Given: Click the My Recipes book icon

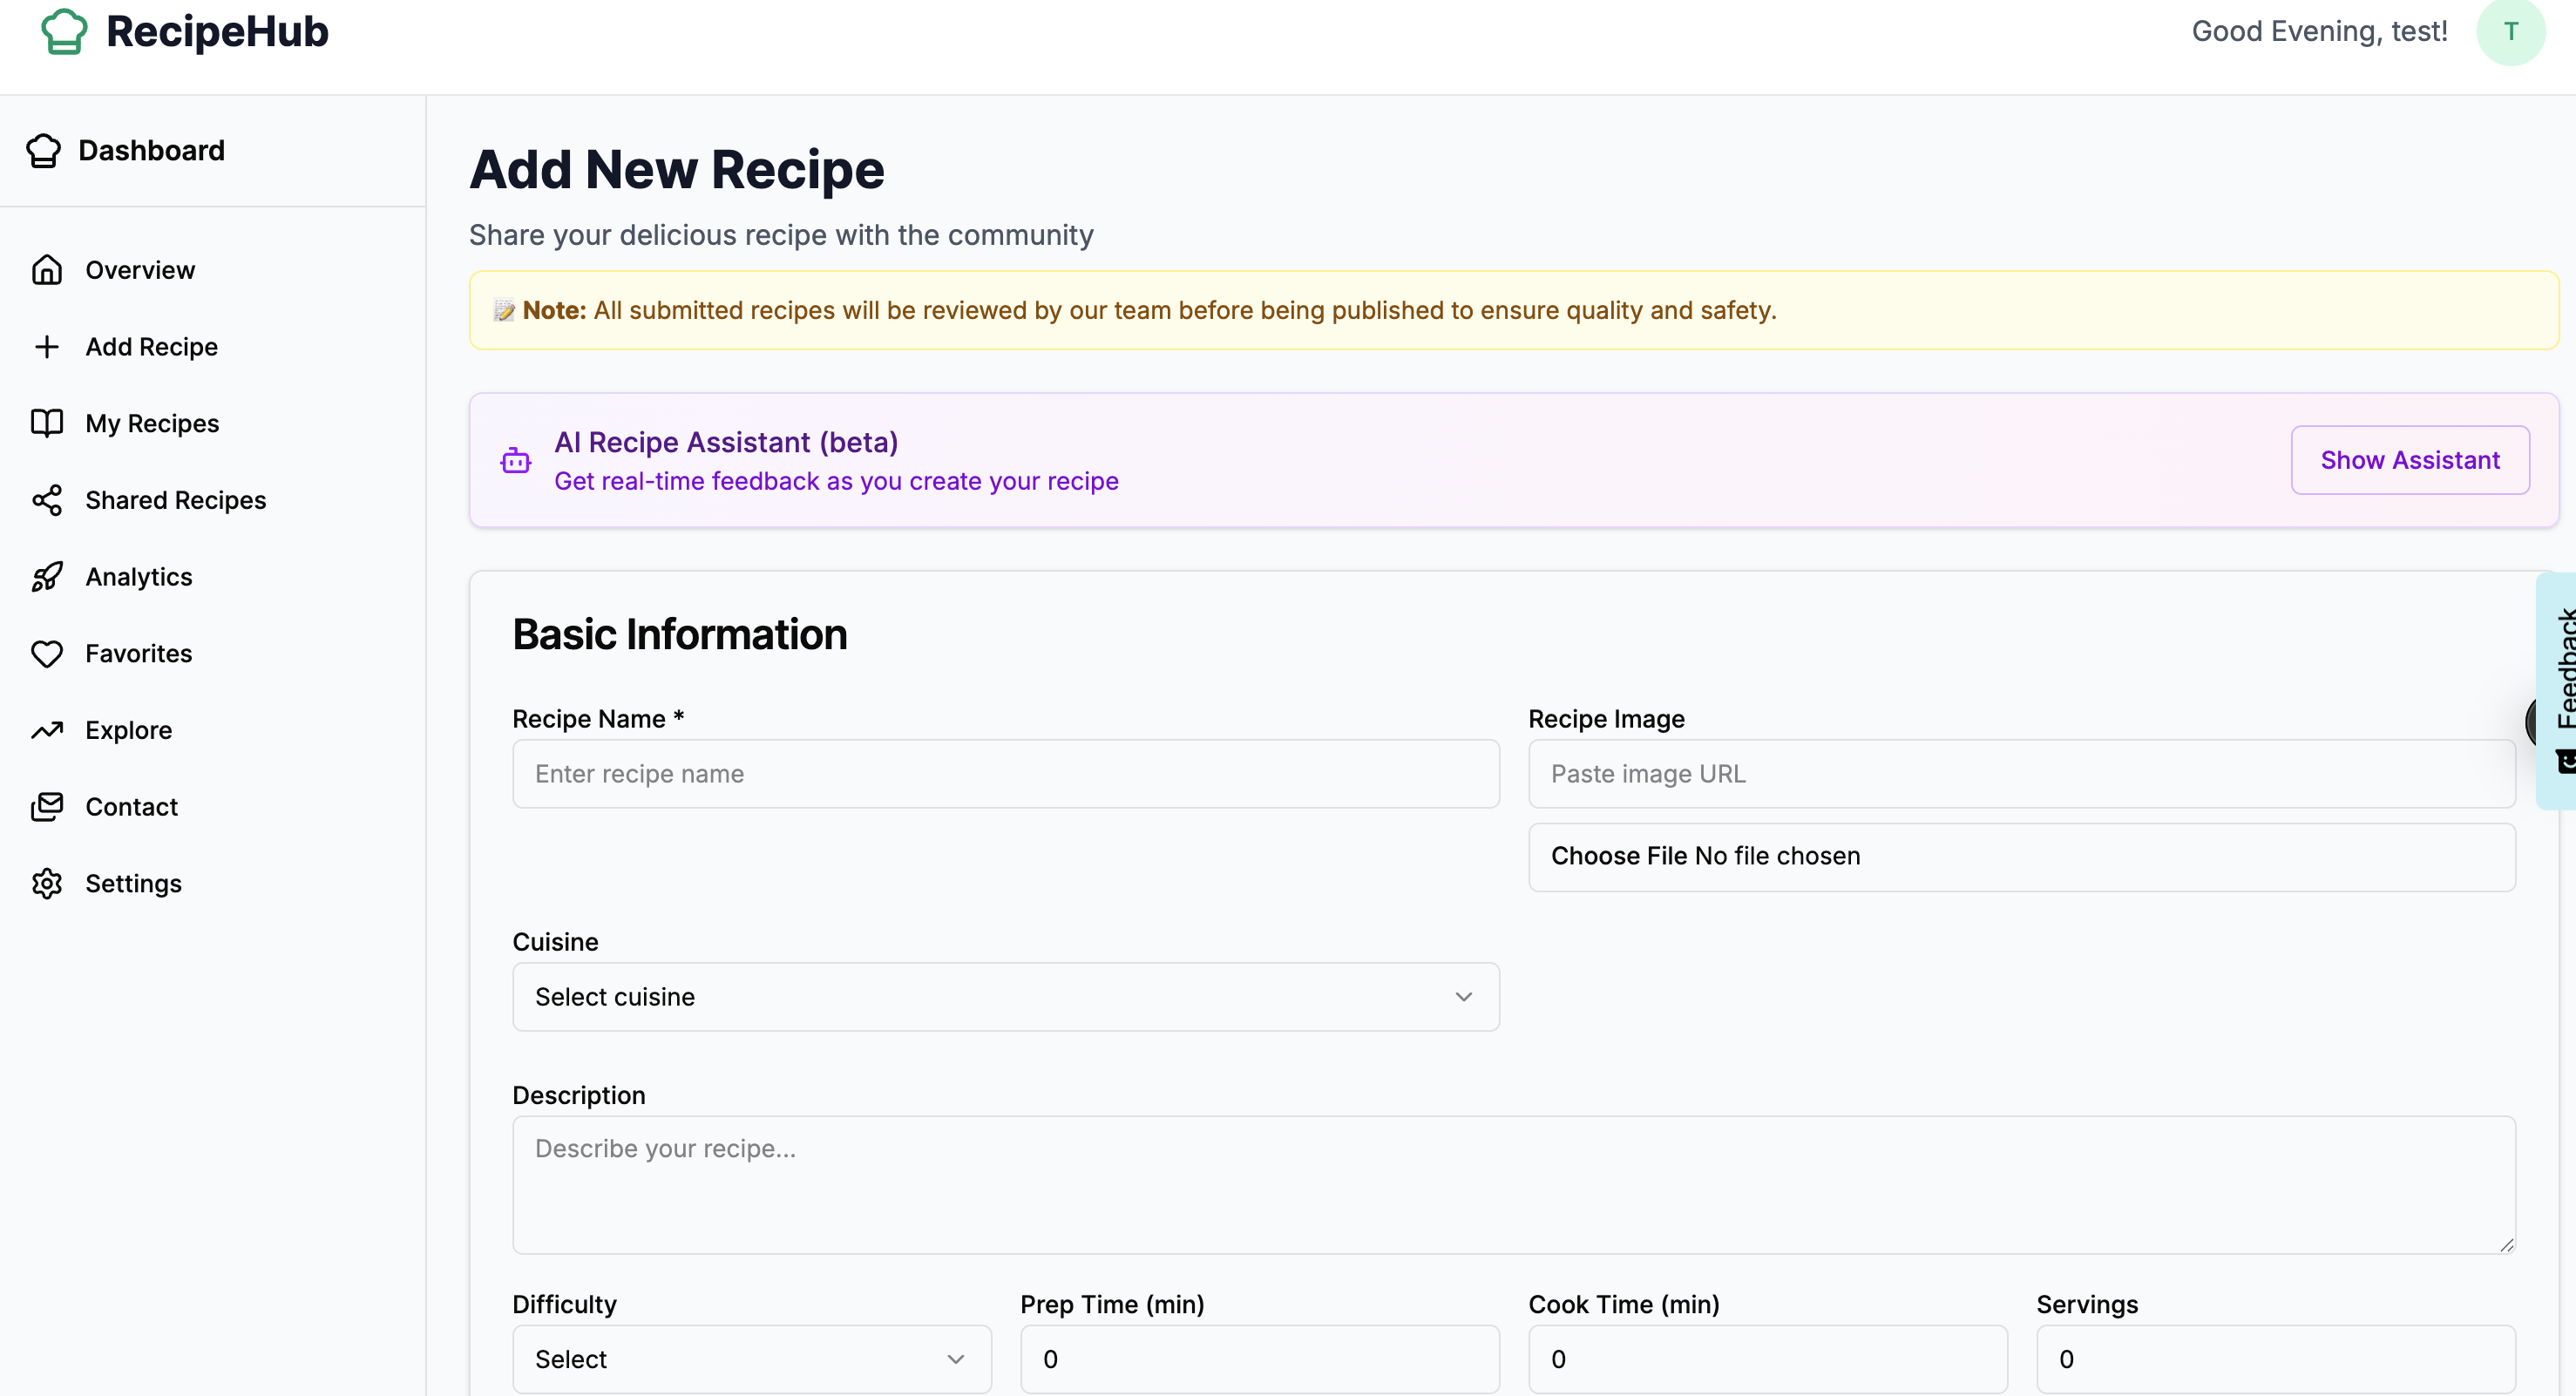Looking at the screenshot, I should point(47,423).
